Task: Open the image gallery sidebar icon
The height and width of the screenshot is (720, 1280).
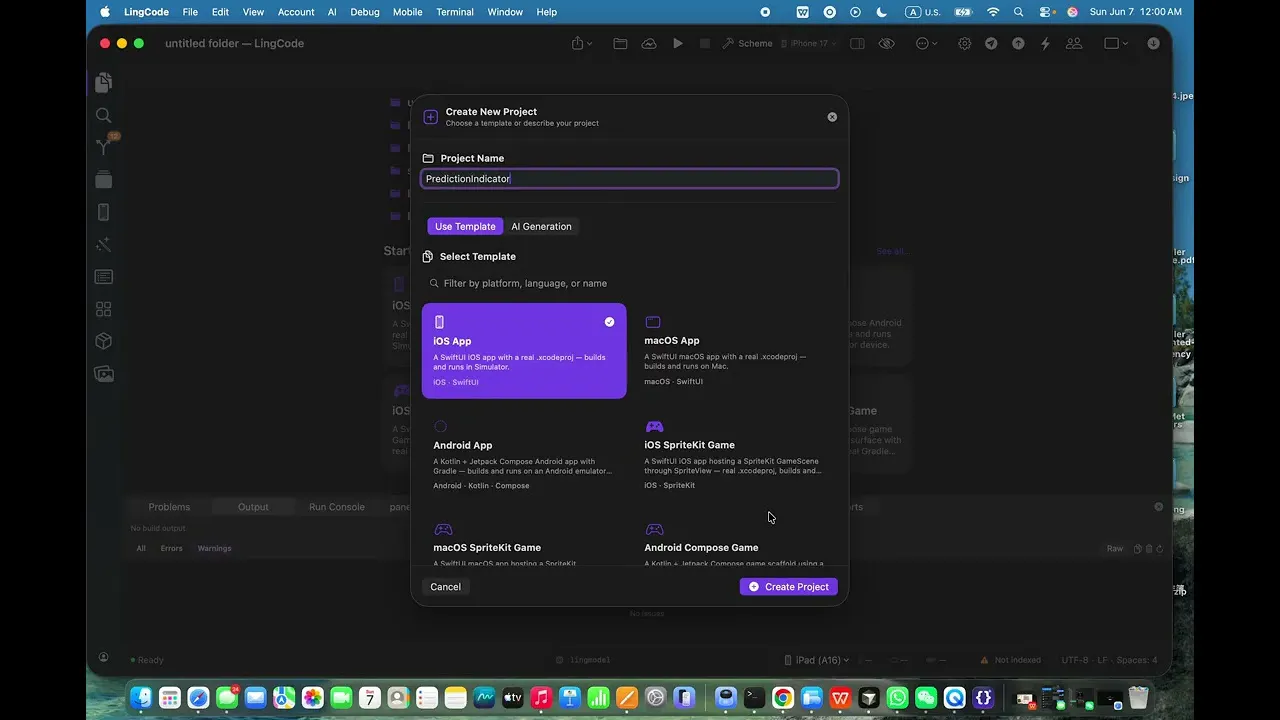Action: pos(103,374)
